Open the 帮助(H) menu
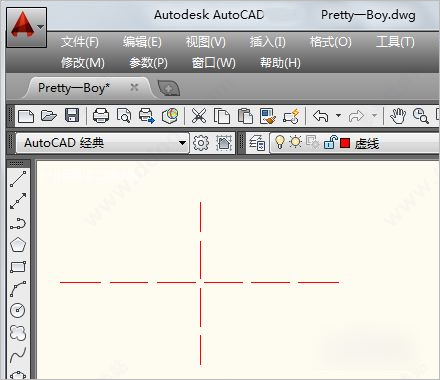Viewport: 440px width, 380px height. click(x=280, y=63)
